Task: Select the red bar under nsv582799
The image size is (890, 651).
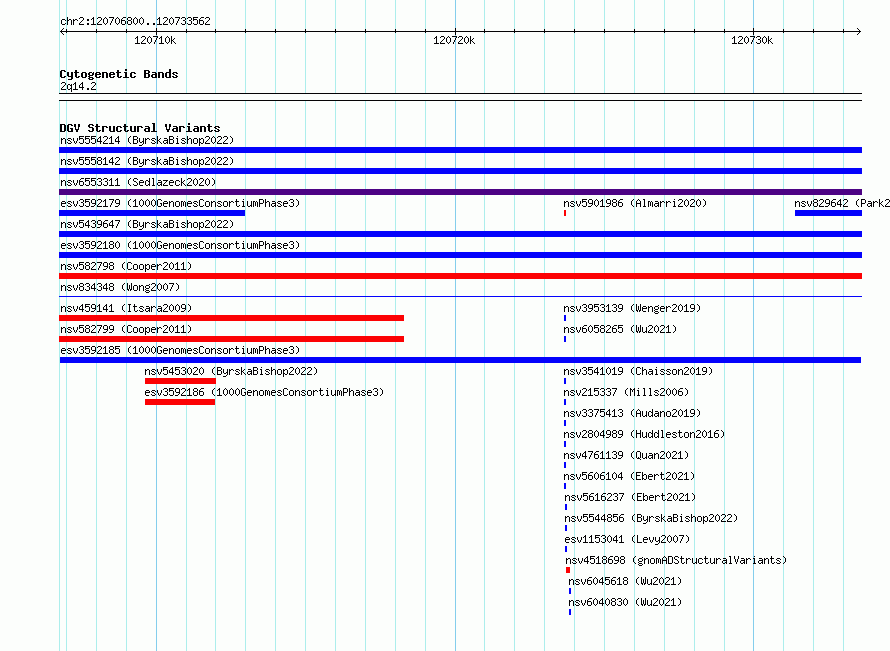Action: (232, 339)
